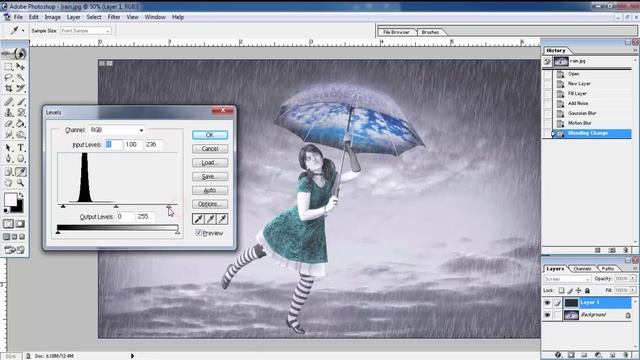Select the Pen tool
This screenshot has width=640, height=360.
8,159
